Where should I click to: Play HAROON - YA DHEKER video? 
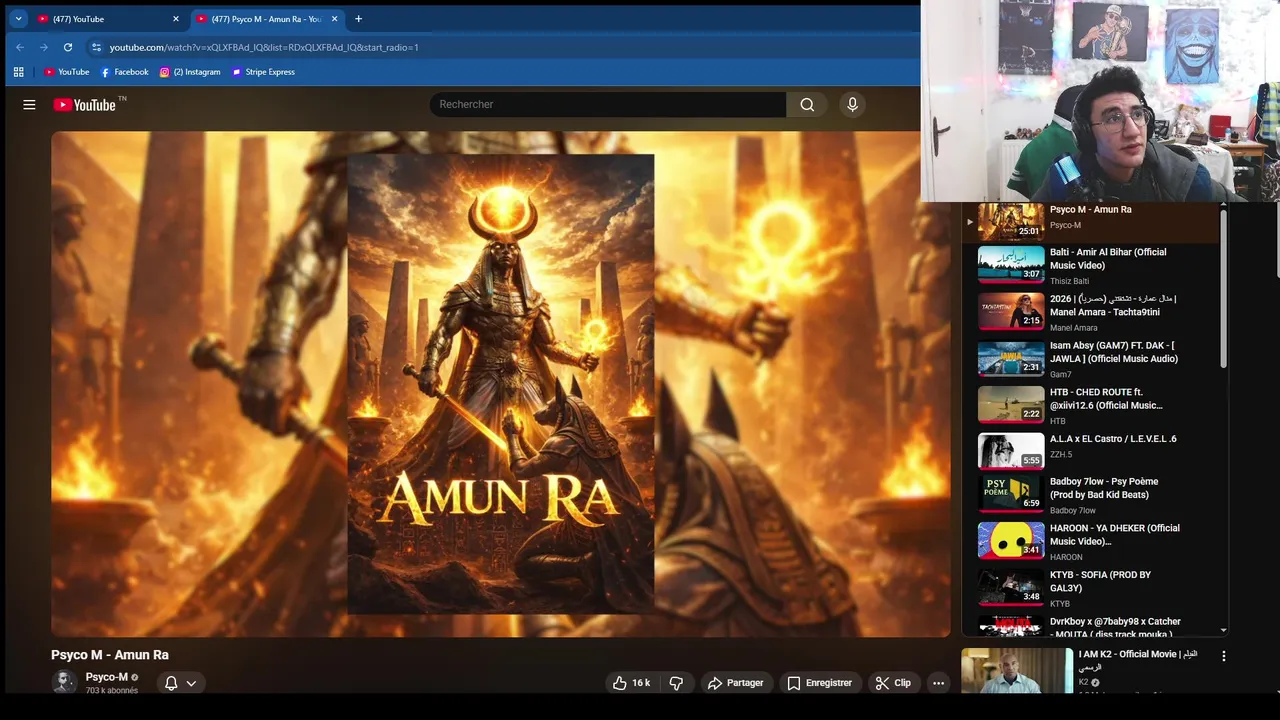coord(1092,541)
